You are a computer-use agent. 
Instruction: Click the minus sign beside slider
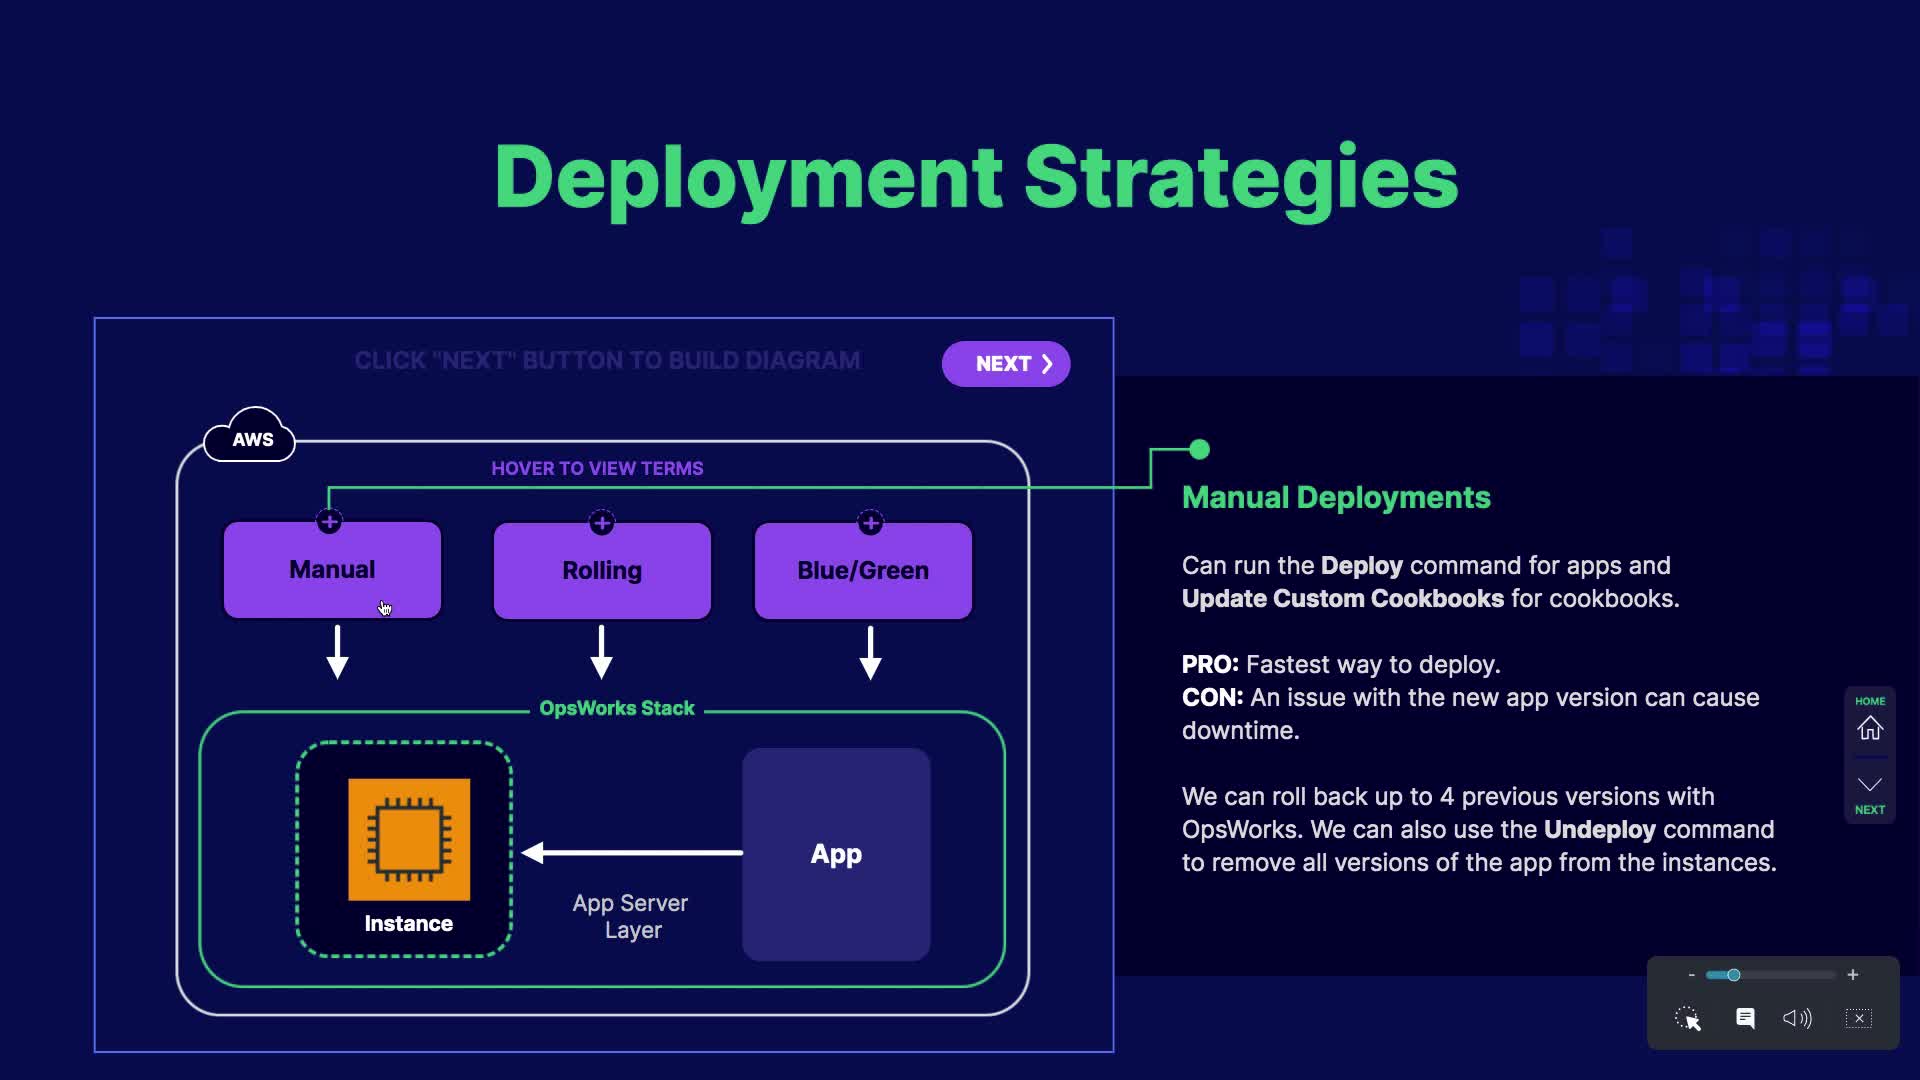[x=1691, y=975]
